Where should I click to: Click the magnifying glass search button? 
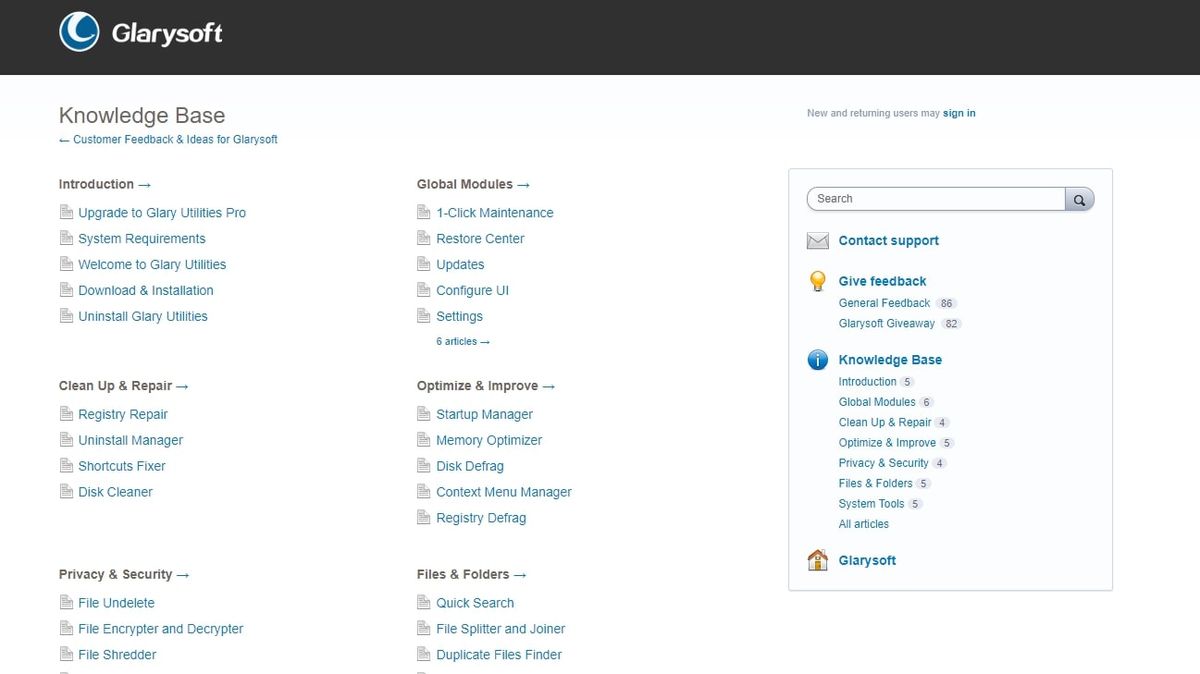(x=1079, y=199)
